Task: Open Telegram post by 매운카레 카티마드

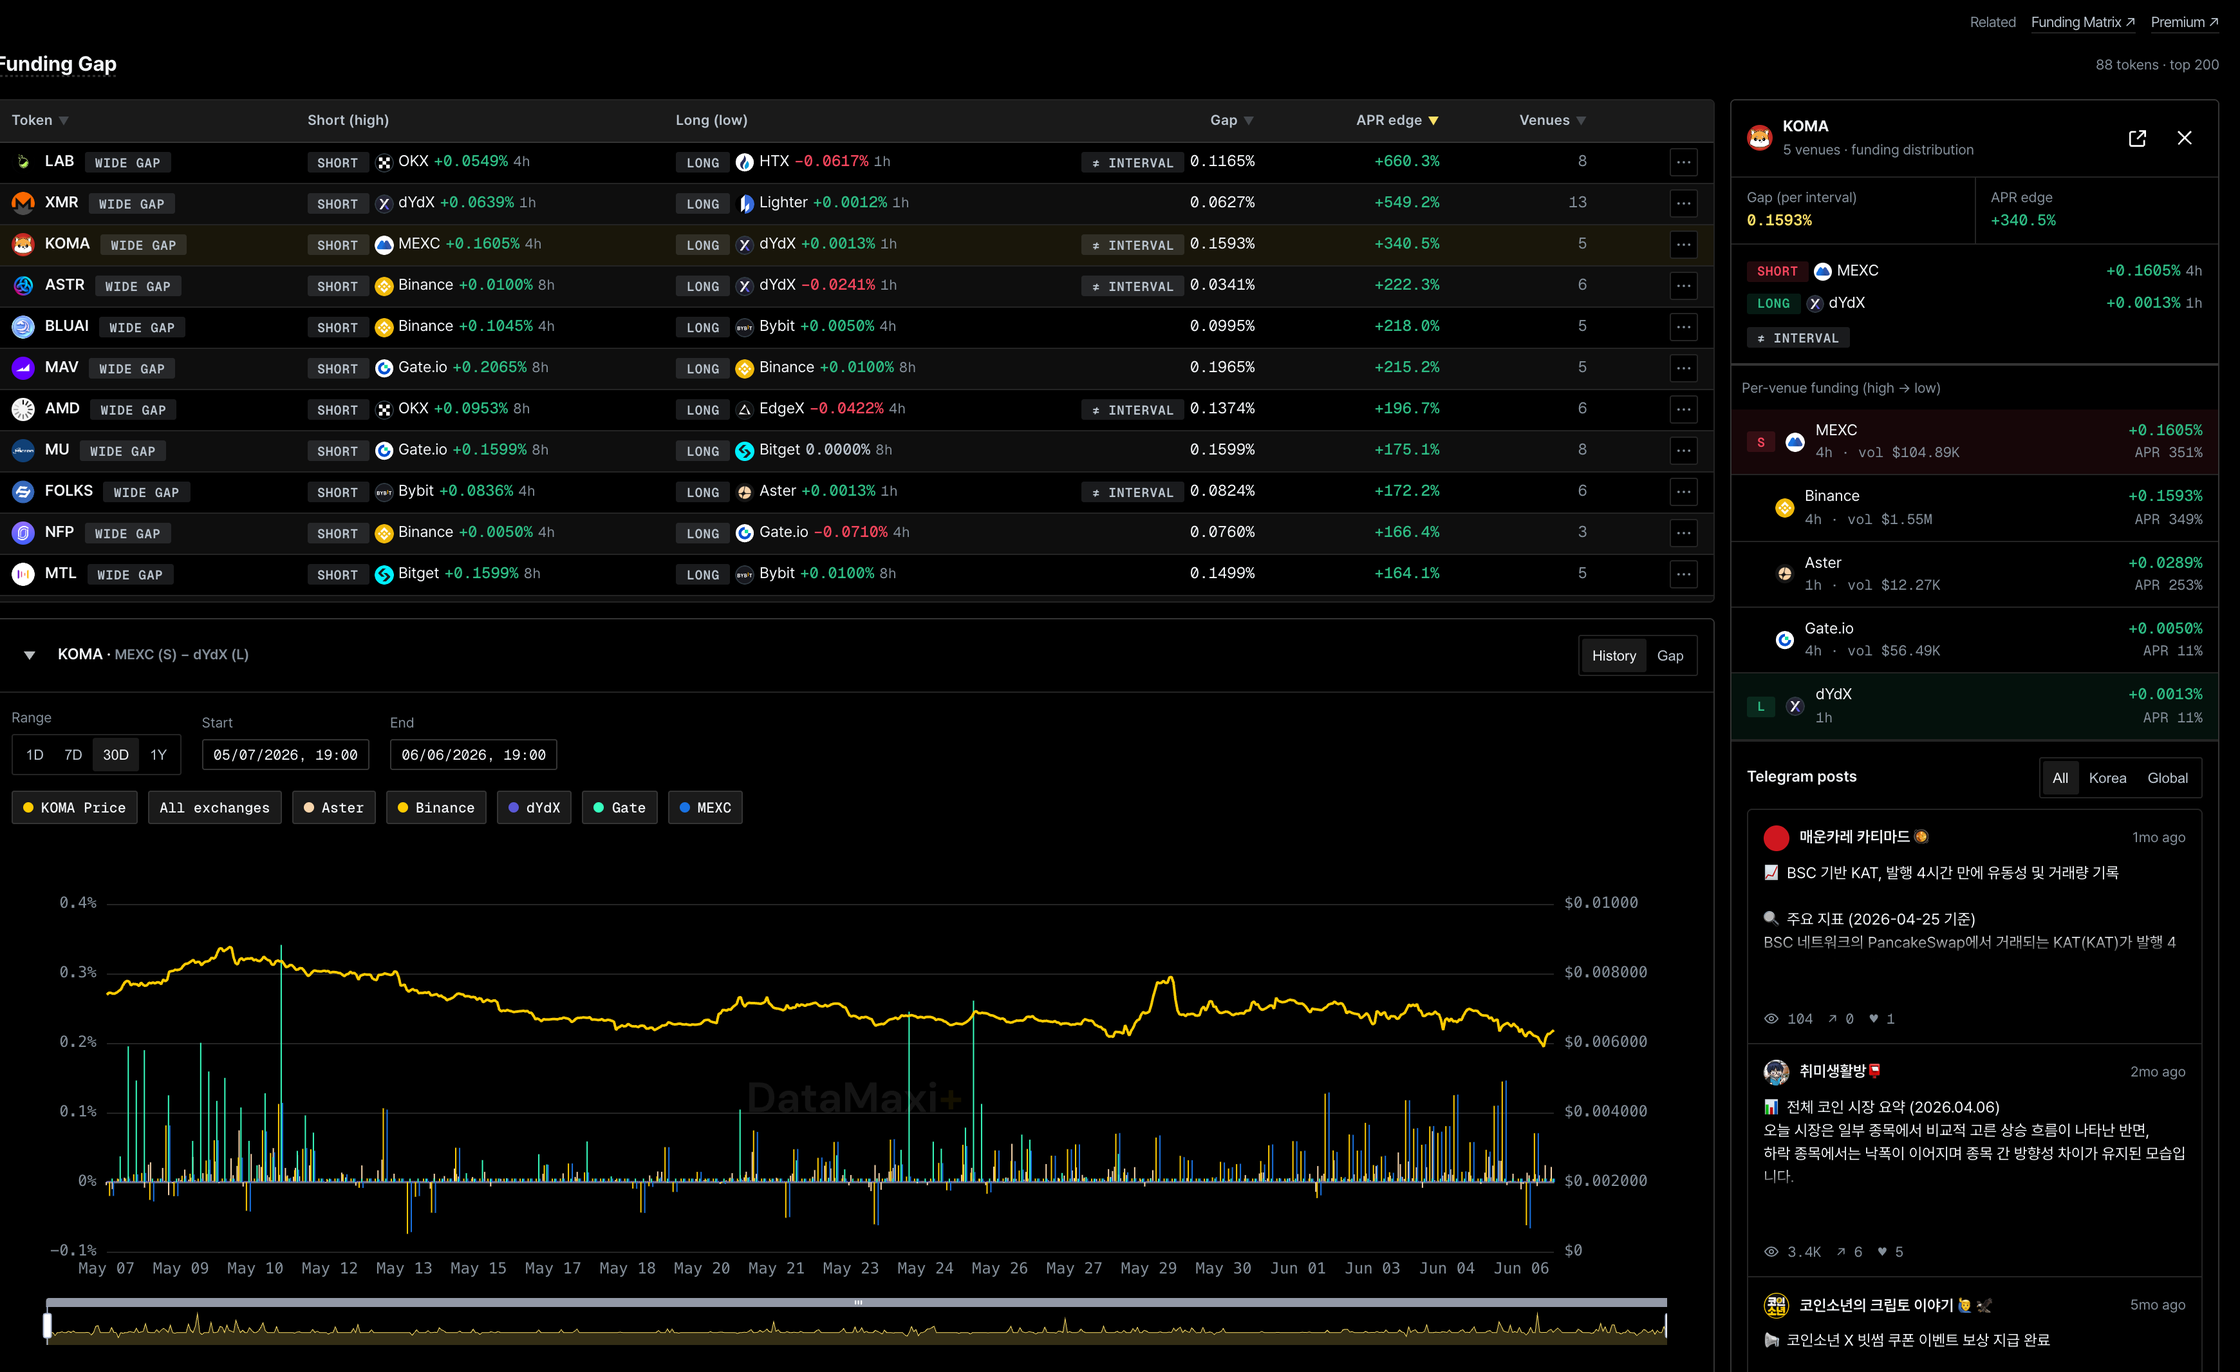Action: (1974, 927)
